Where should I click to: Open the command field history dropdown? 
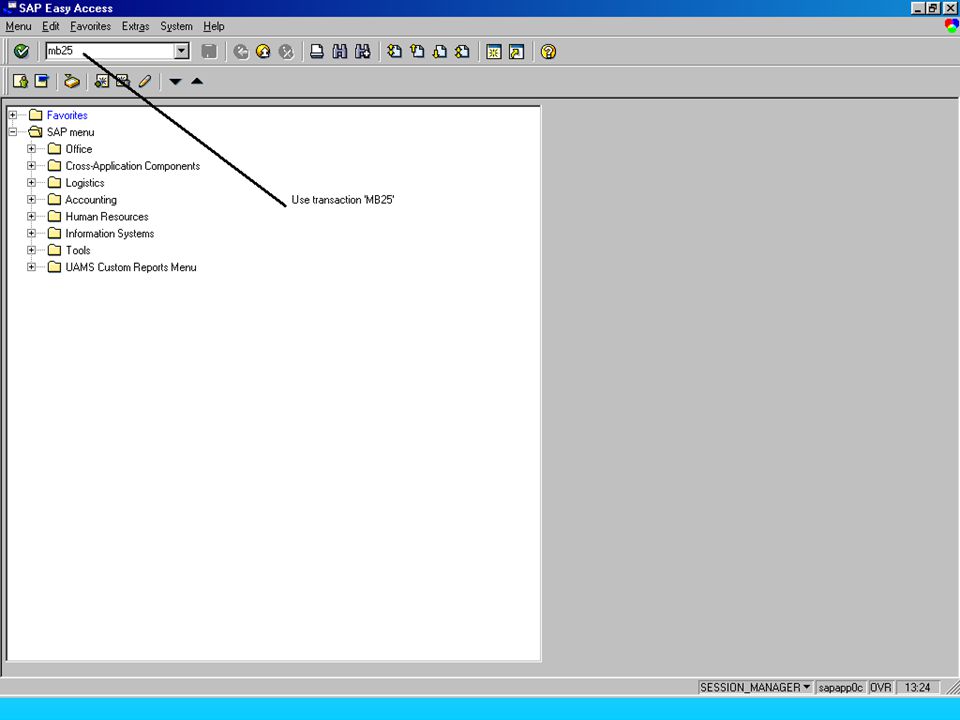182,51
